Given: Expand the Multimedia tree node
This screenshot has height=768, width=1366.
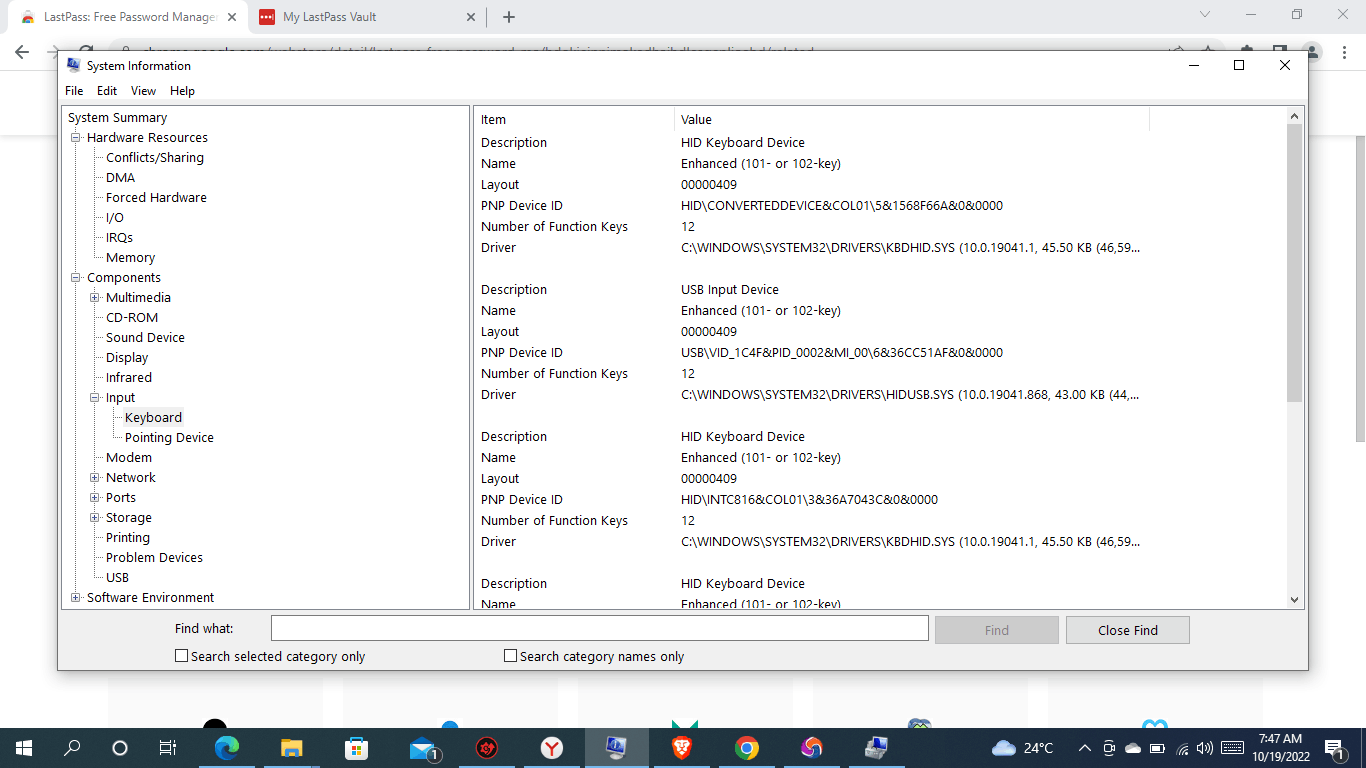Looking at the screenshot, I should pyautogui.click(x=94, y=297).
